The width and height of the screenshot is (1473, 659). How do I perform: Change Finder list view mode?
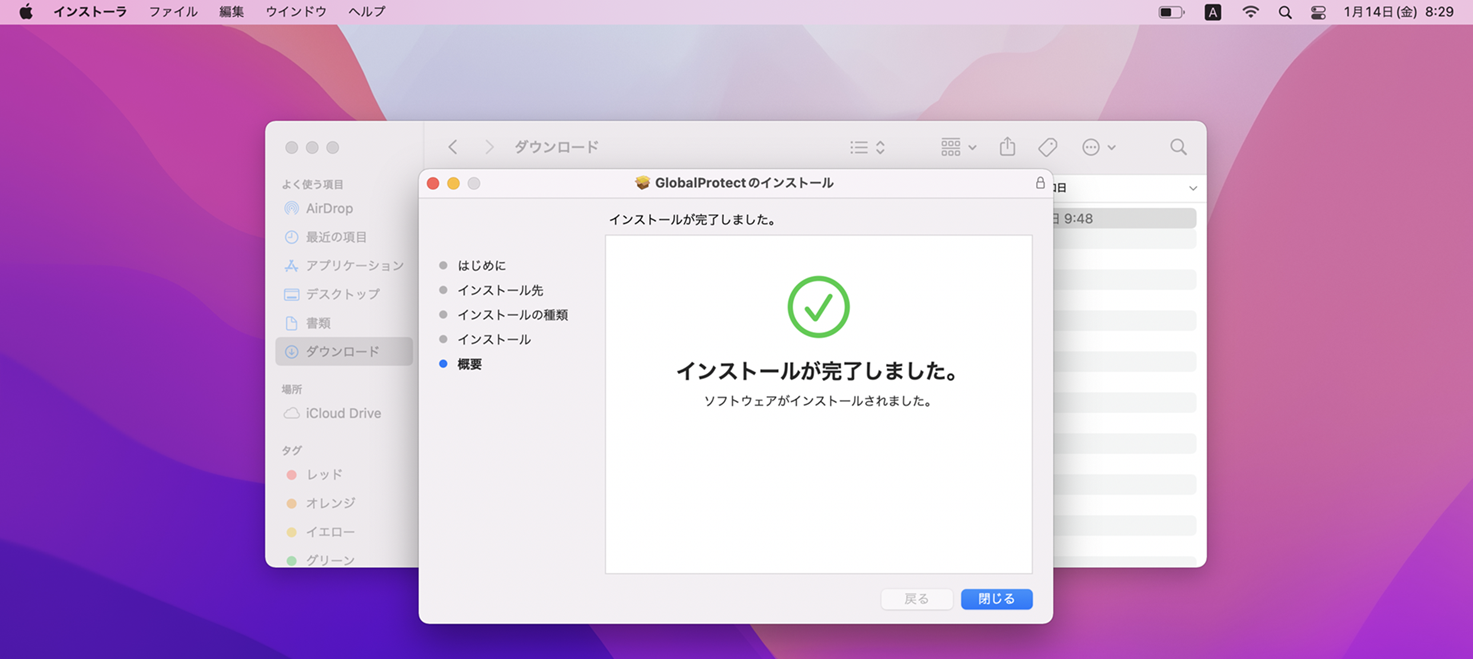pos(867,147)
